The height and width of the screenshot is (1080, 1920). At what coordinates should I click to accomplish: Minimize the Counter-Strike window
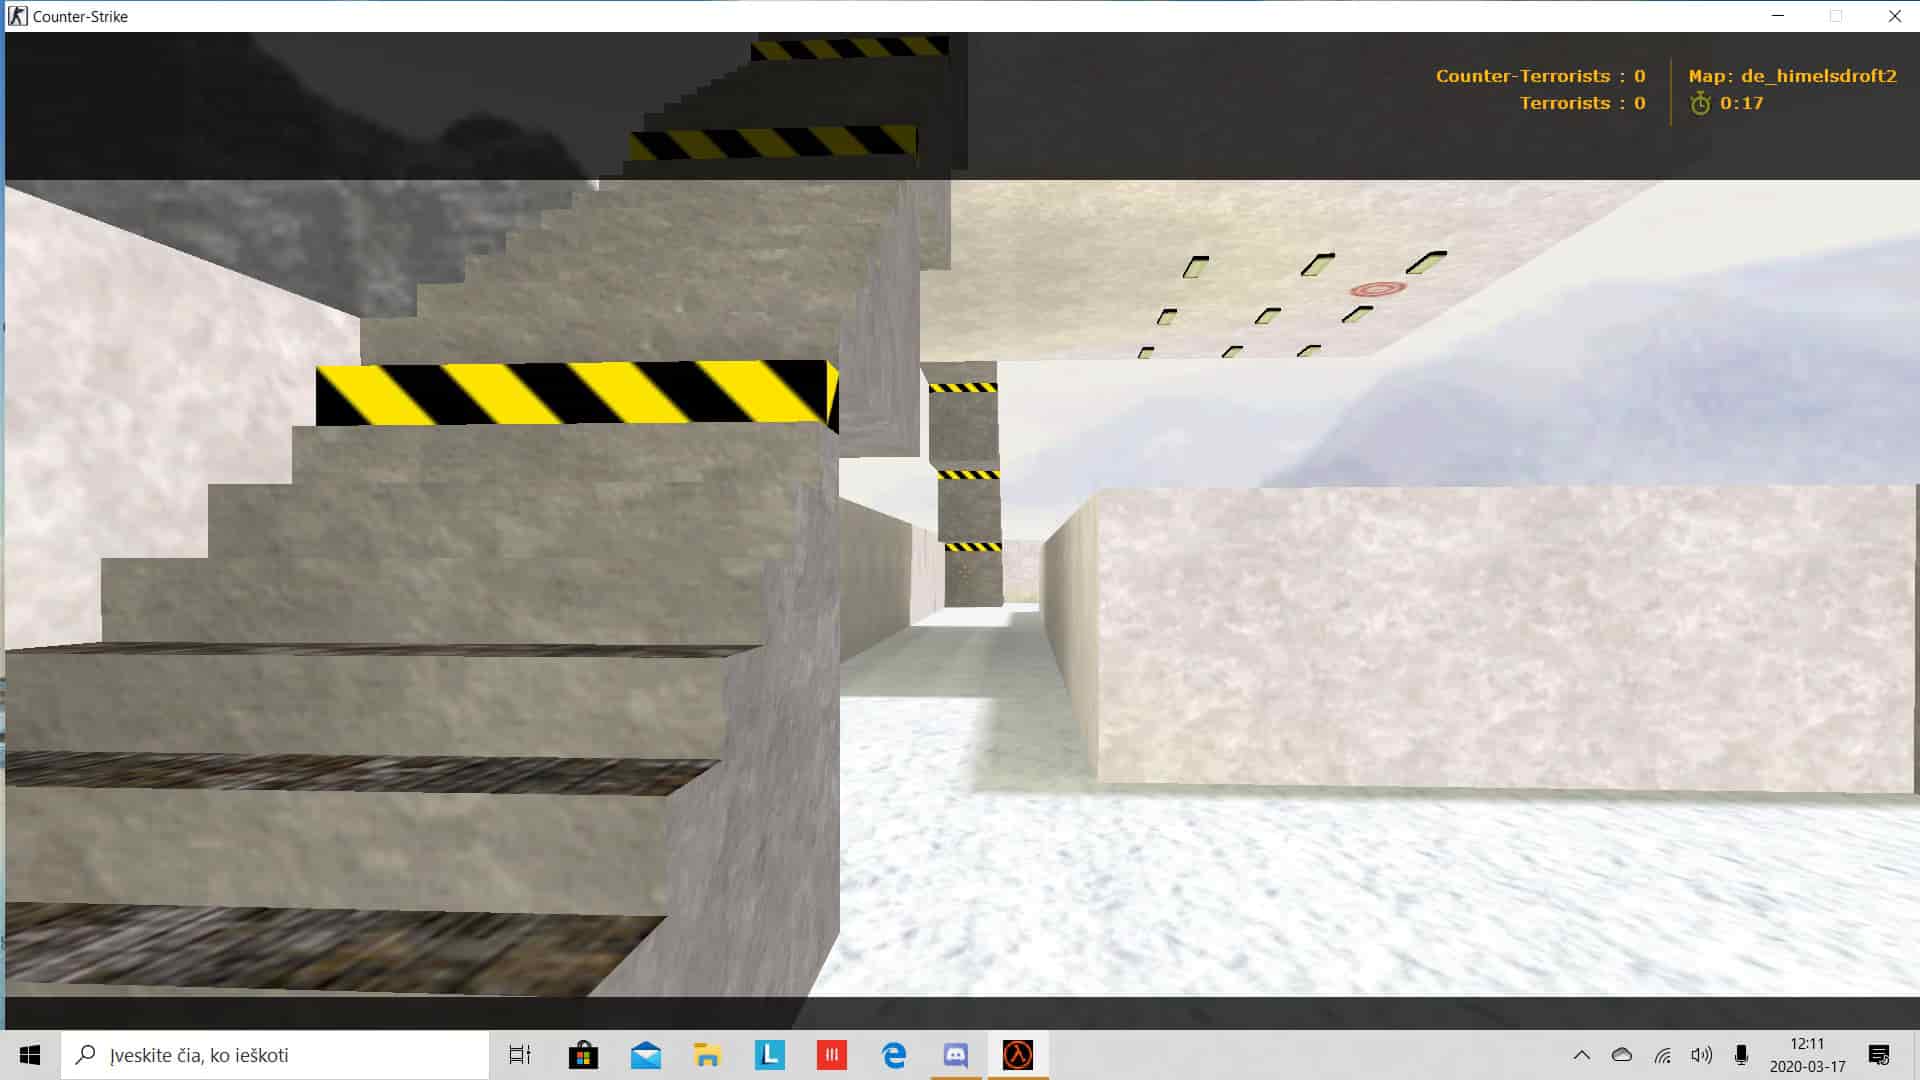pyautogui.click(x=1778, y=16)
